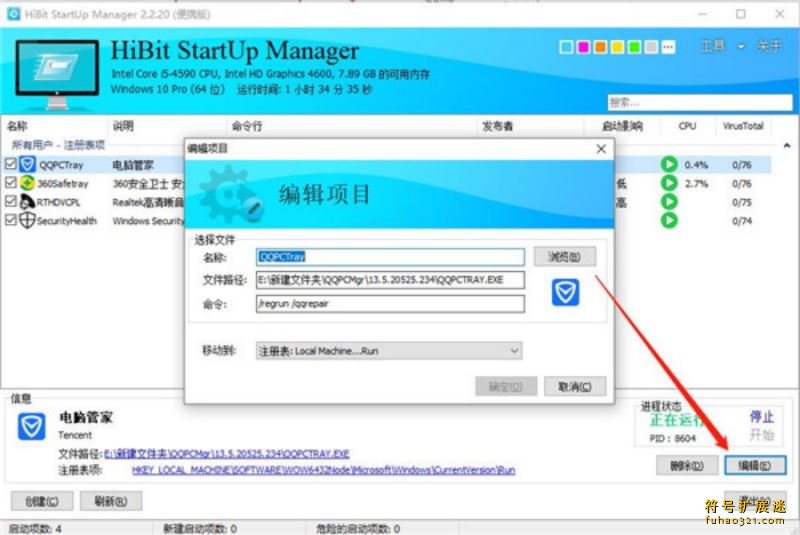
Task: Sort by 启动影响 column header
Action: (622, 126)
